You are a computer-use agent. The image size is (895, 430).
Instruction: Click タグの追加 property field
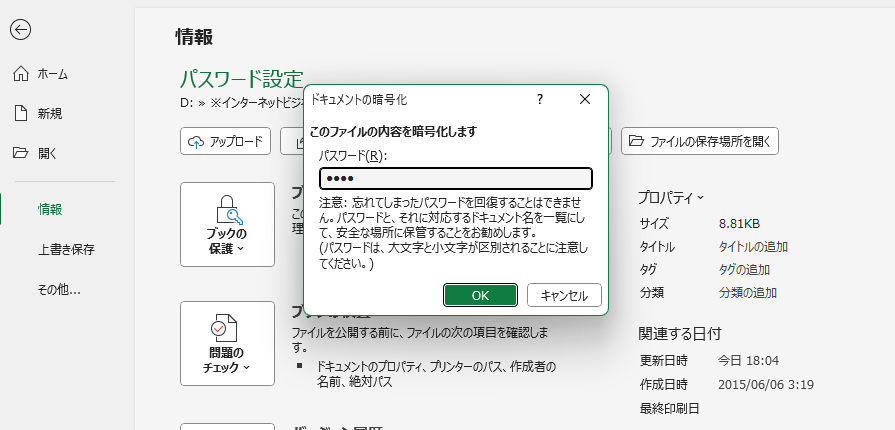[x=744, y=270]
